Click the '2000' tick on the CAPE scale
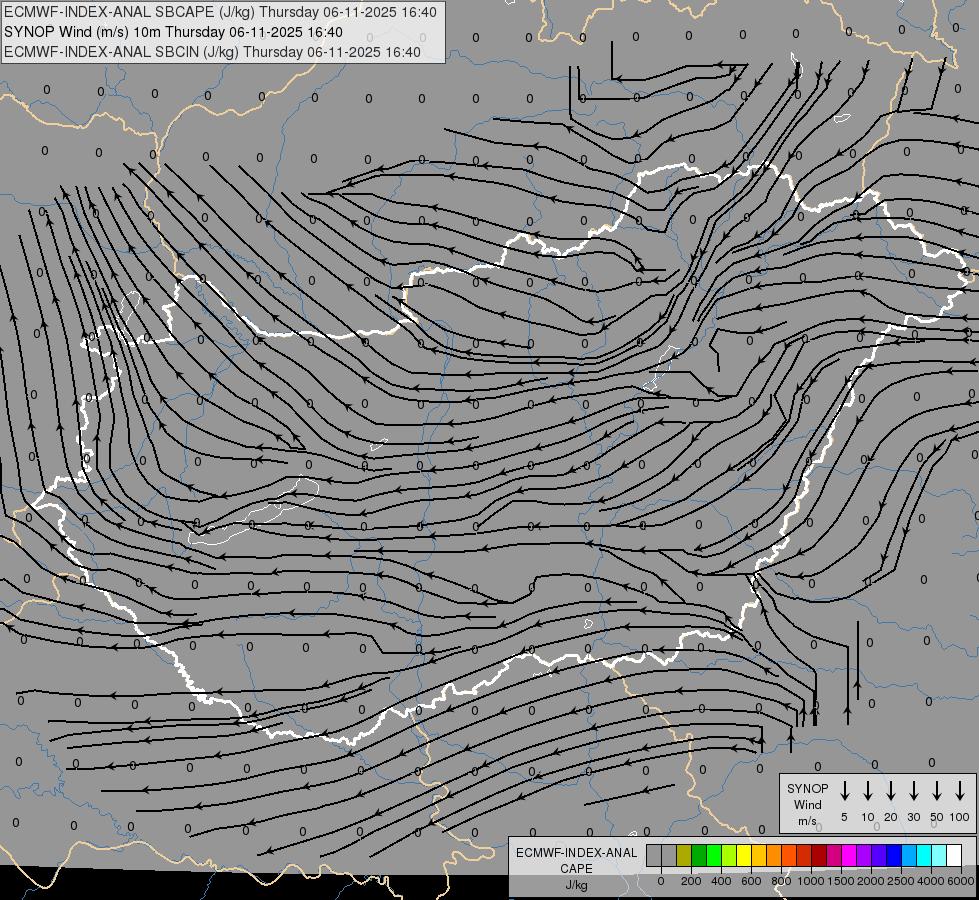This screenshot has height=900, width=979. click(x=871, y=881)
